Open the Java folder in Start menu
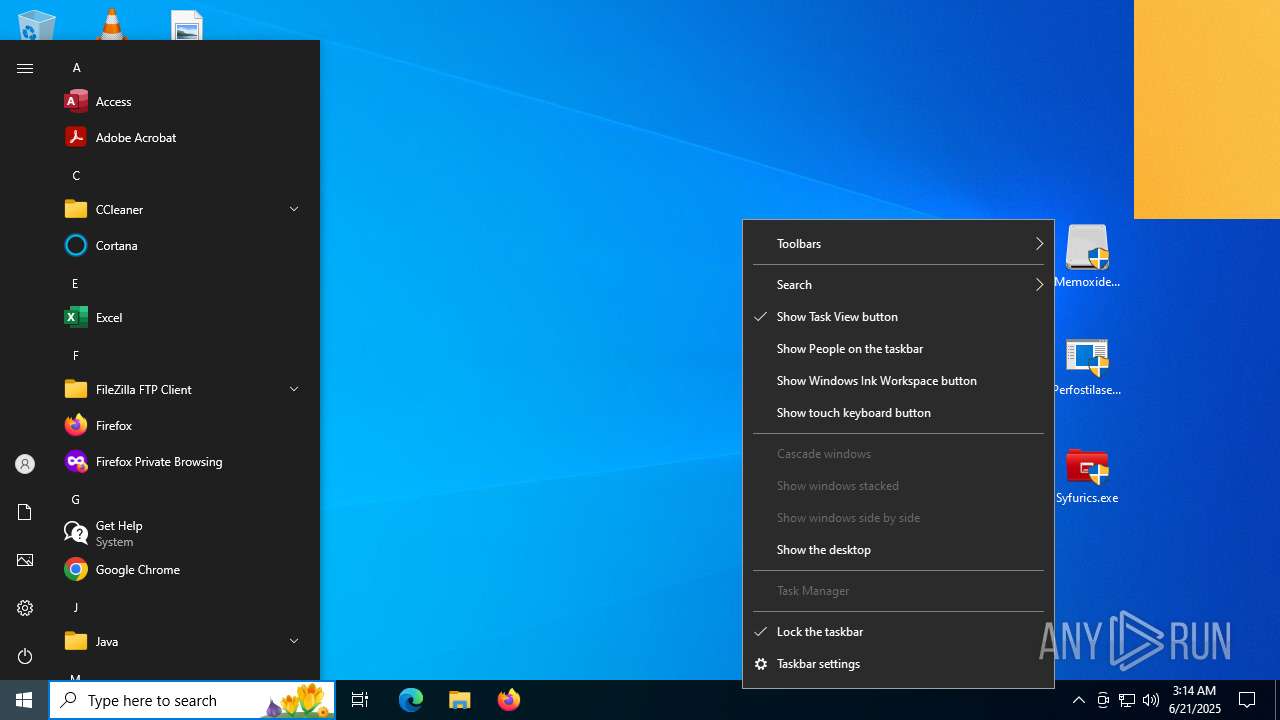This screenshot has width=1280, height=720. coord(184,641)
